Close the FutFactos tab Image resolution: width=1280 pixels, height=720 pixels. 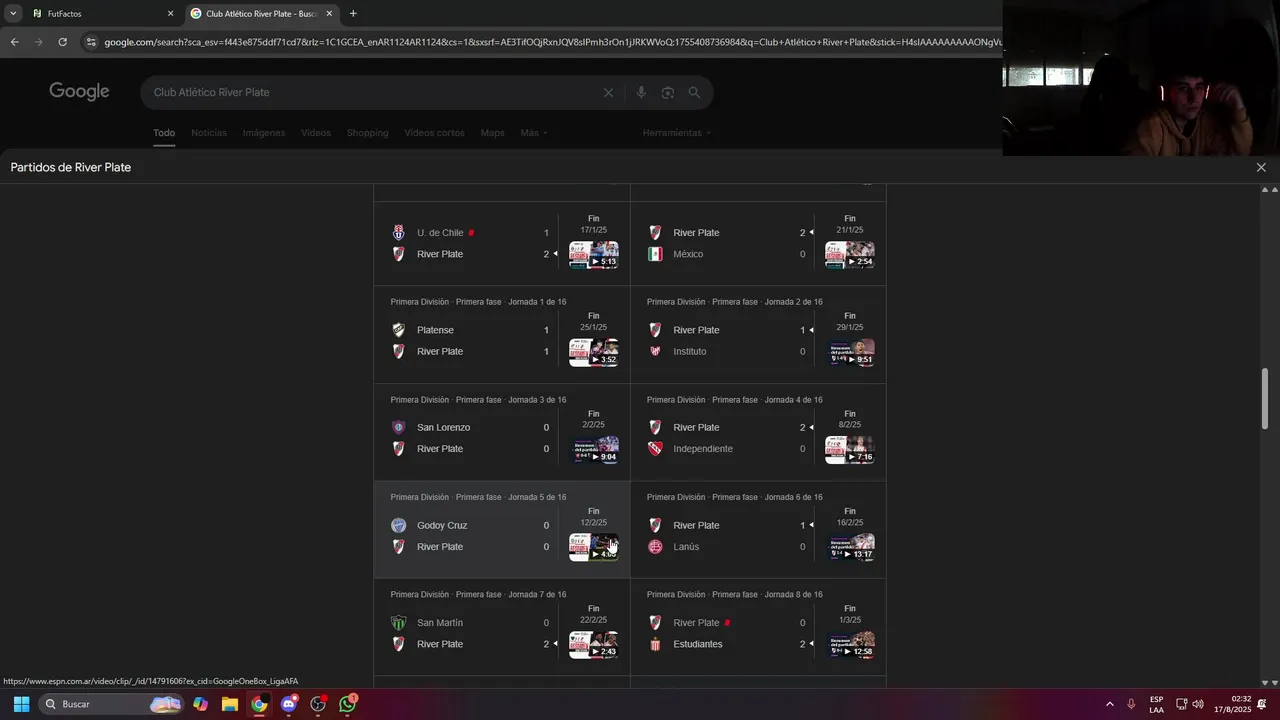click(x=170, y=14)
